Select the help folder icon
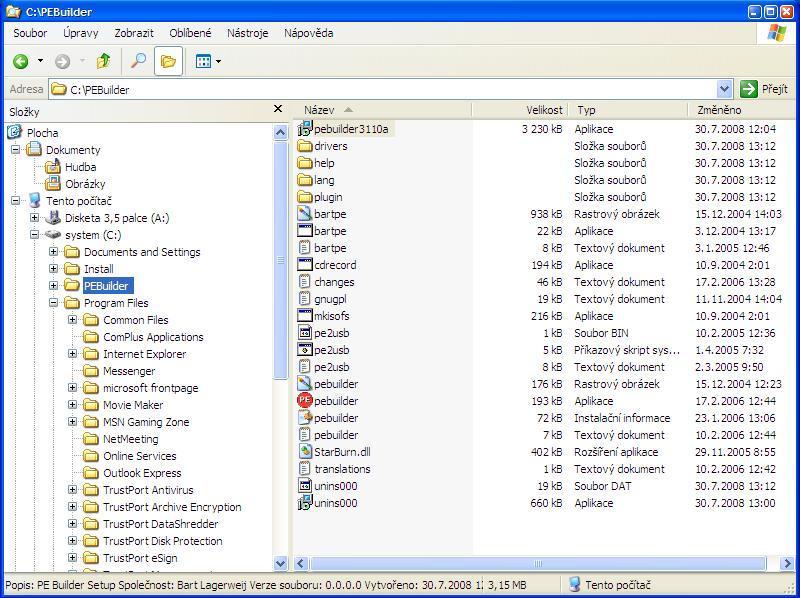800x598 pixels. coord(305,163)
